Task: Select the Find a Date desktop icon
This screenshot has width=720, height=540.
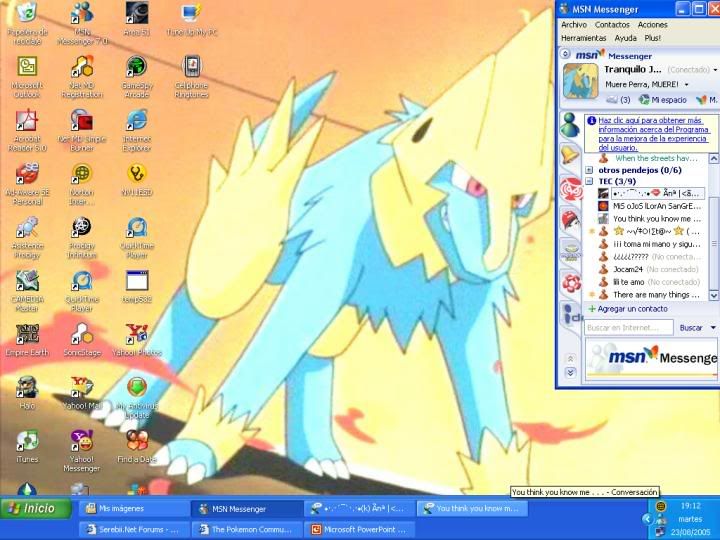Action: (x=137, y=447)
